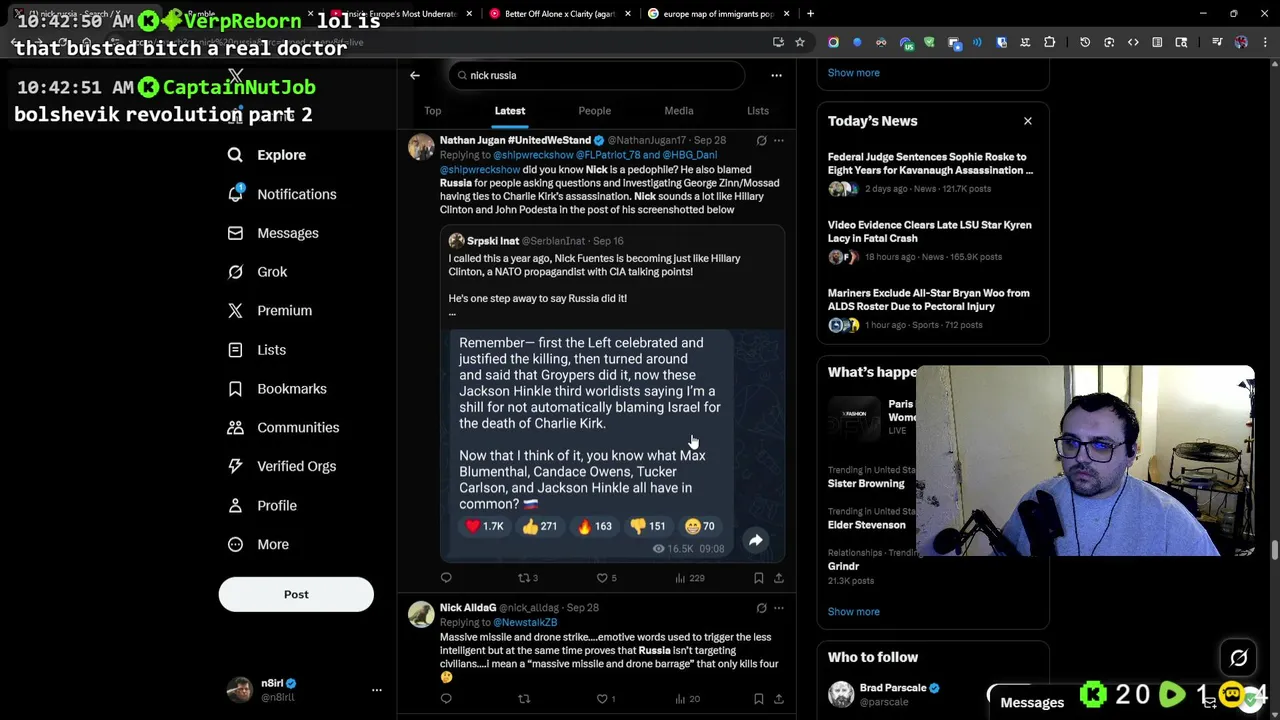The width and height of the screenshot is (1280, 720).
Task: Click forward arrow on Telegram screenshot
Action: [756, 540]
